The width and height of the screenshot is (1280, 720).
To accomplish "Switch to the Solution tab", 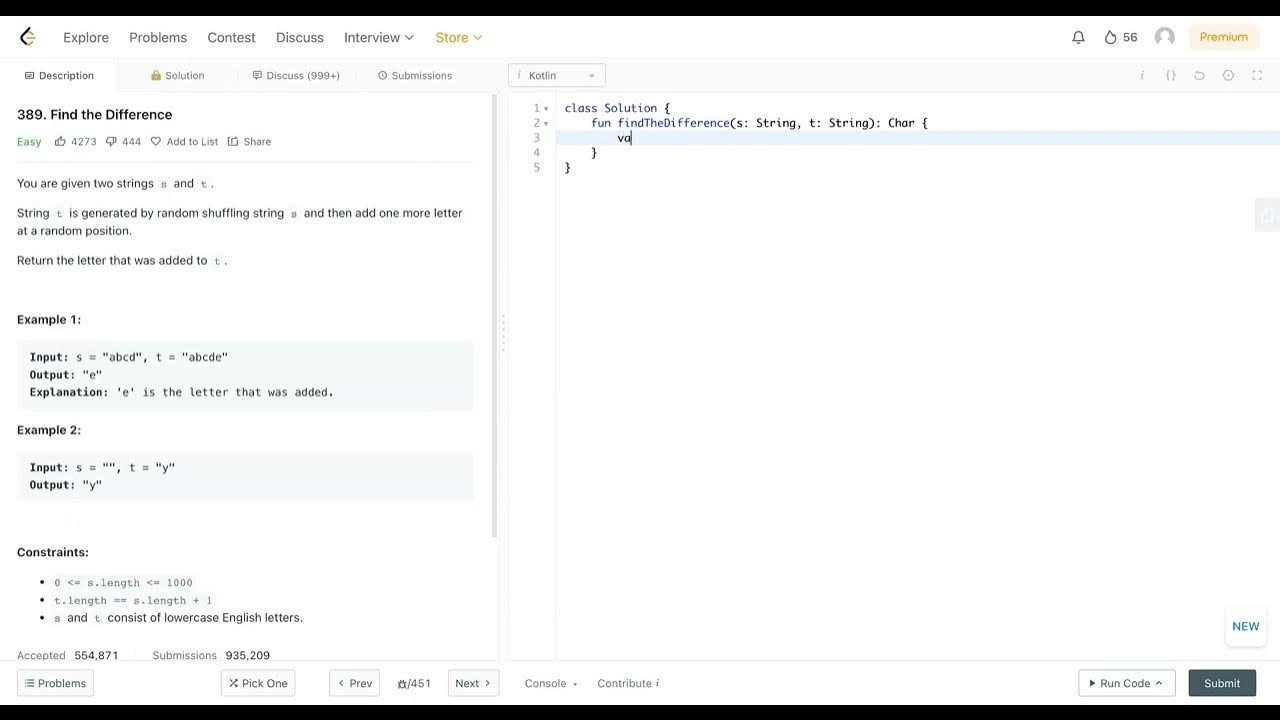I will pyautogui.click(x=177, y=75).
